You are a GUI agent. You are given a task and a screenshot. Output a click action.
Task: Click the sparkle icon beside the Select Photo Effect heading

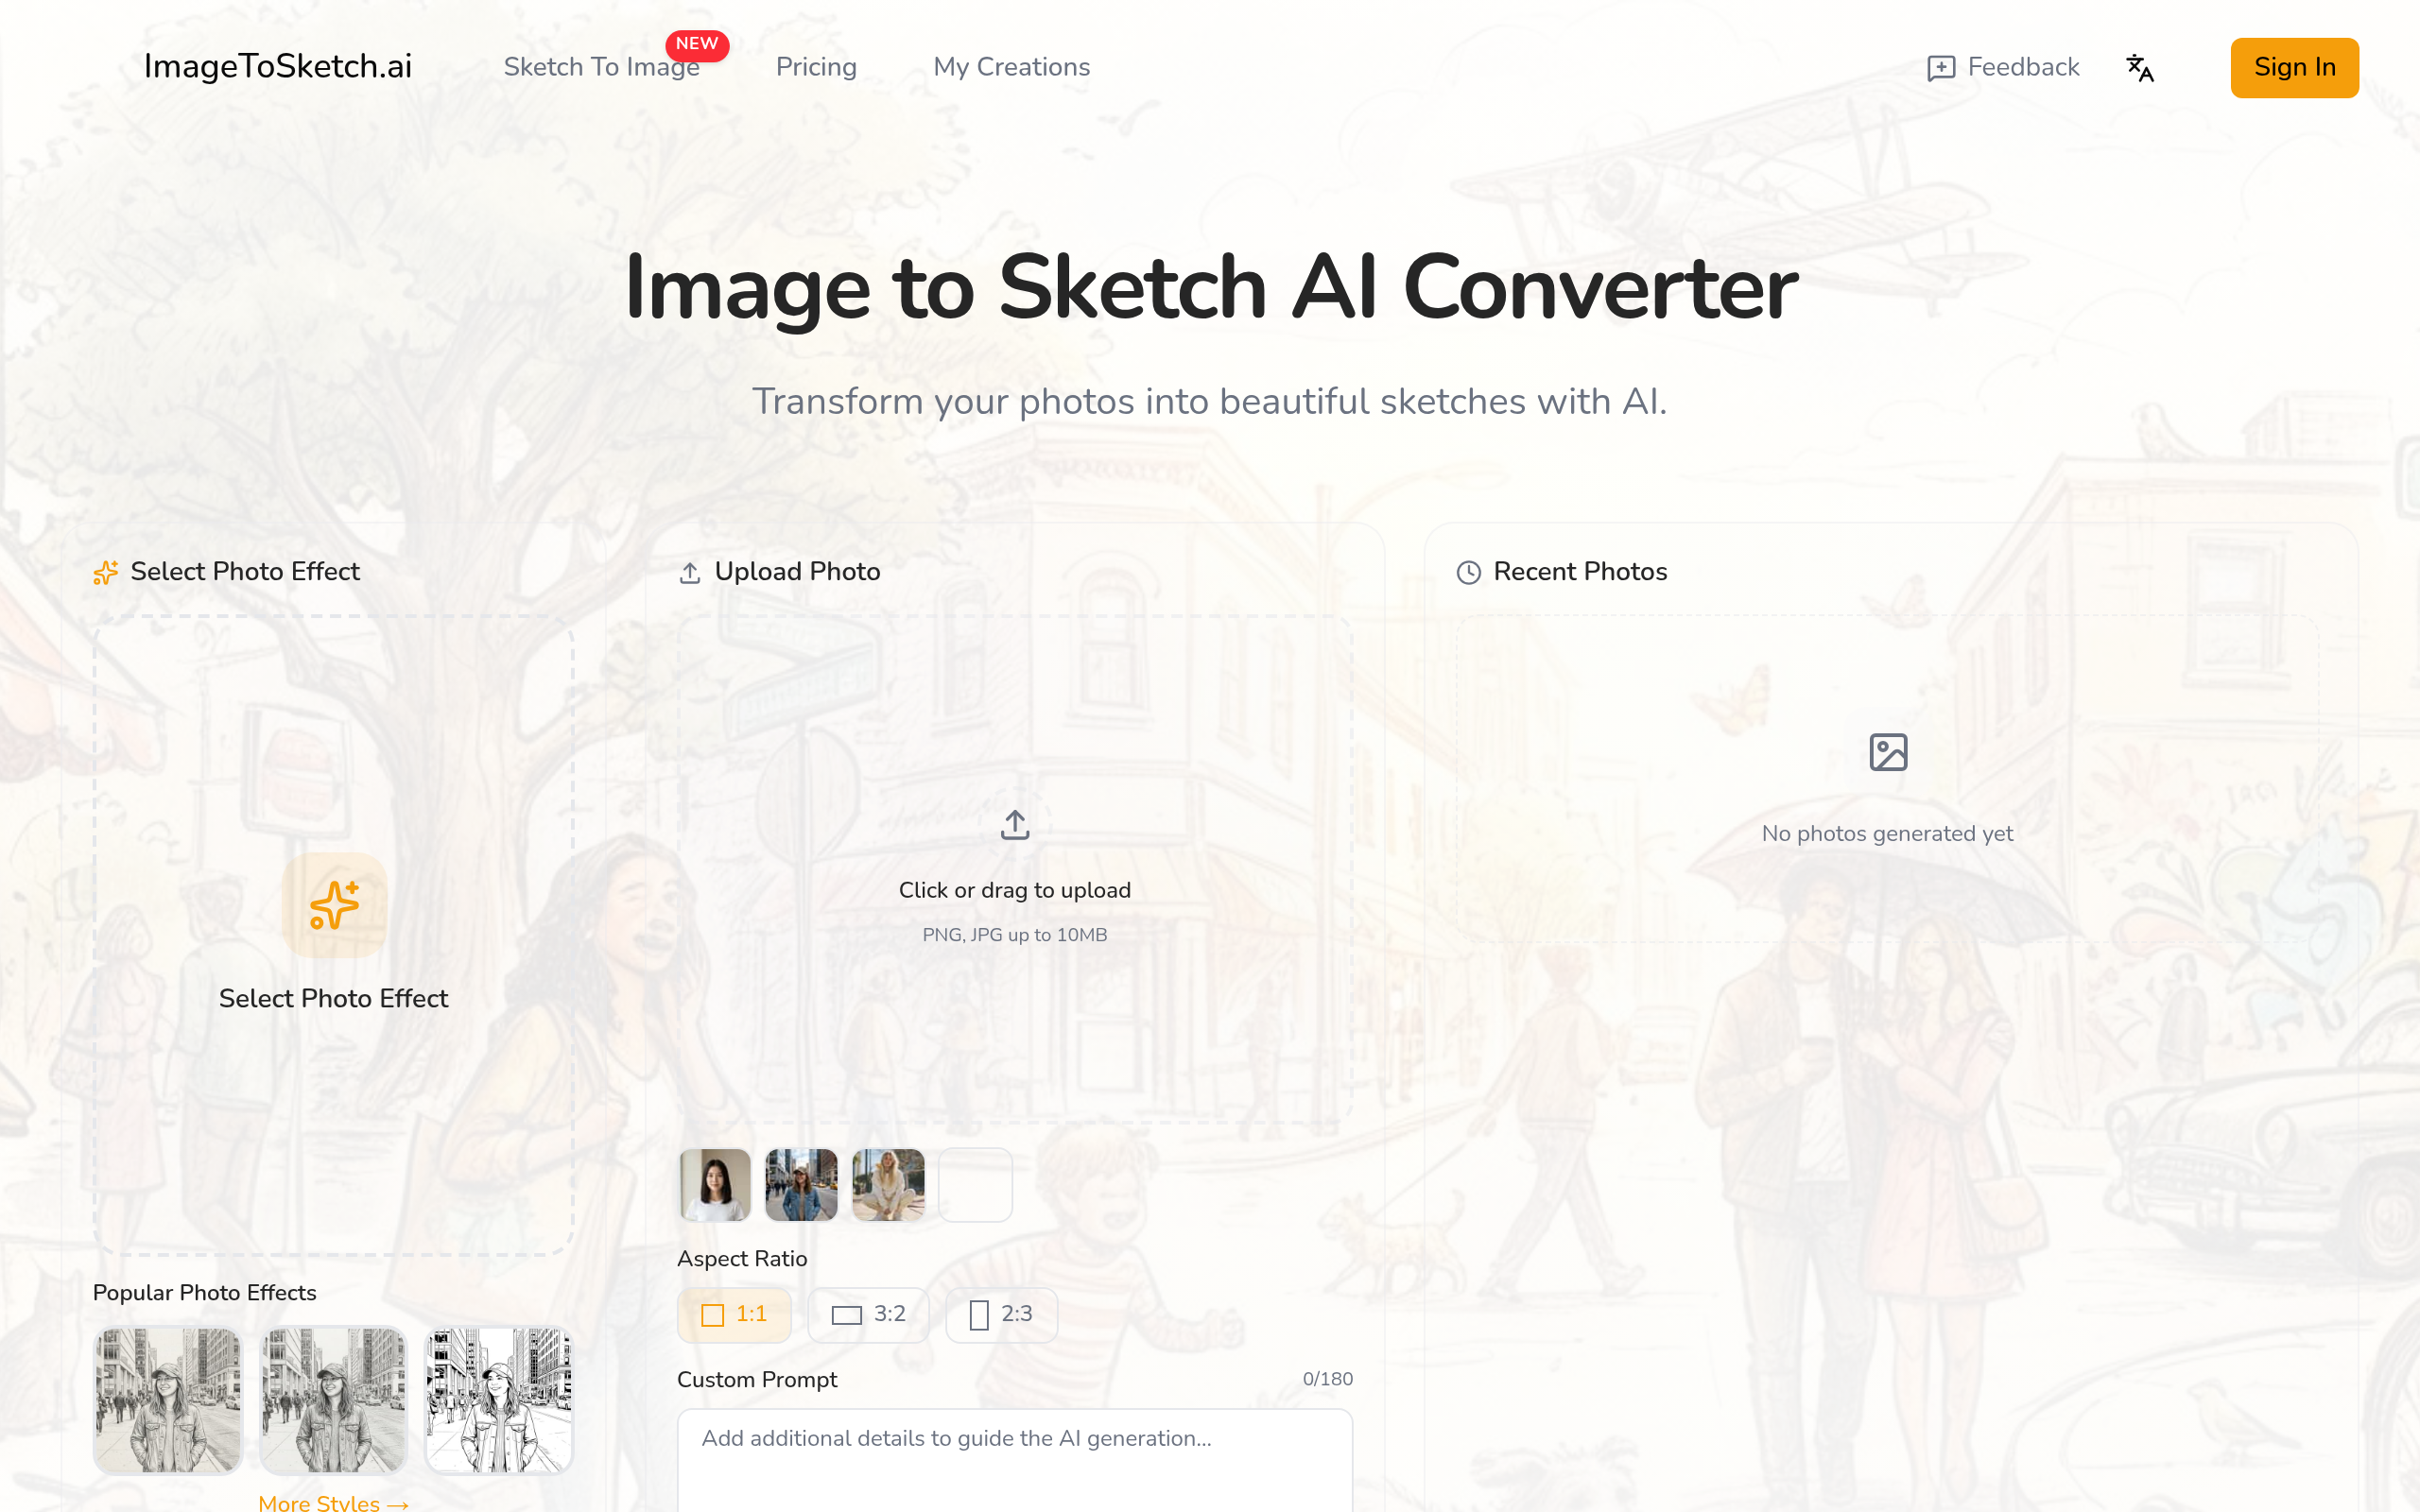tap(106, 572)
